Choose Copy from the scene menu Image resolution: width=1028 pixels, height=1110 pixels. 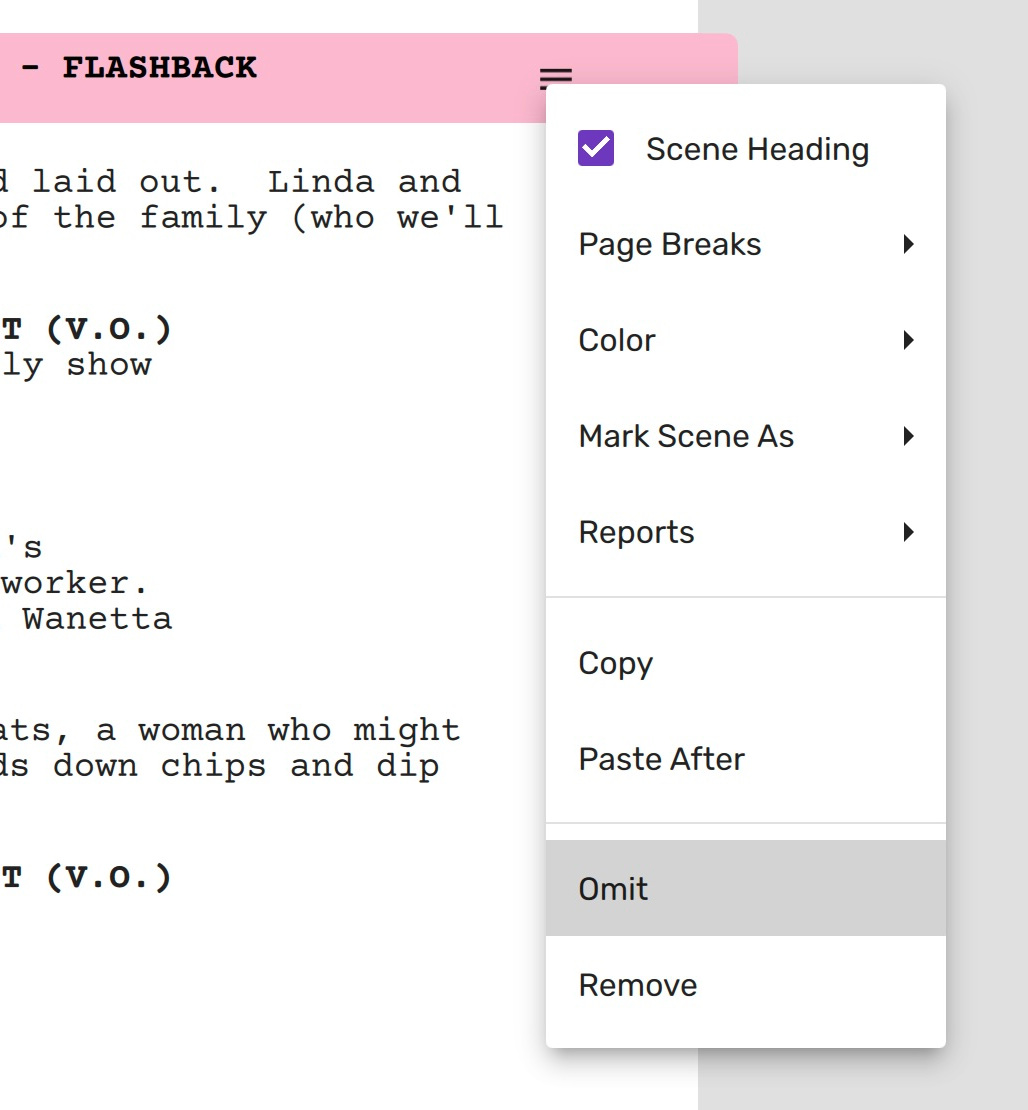coord(615,664)
